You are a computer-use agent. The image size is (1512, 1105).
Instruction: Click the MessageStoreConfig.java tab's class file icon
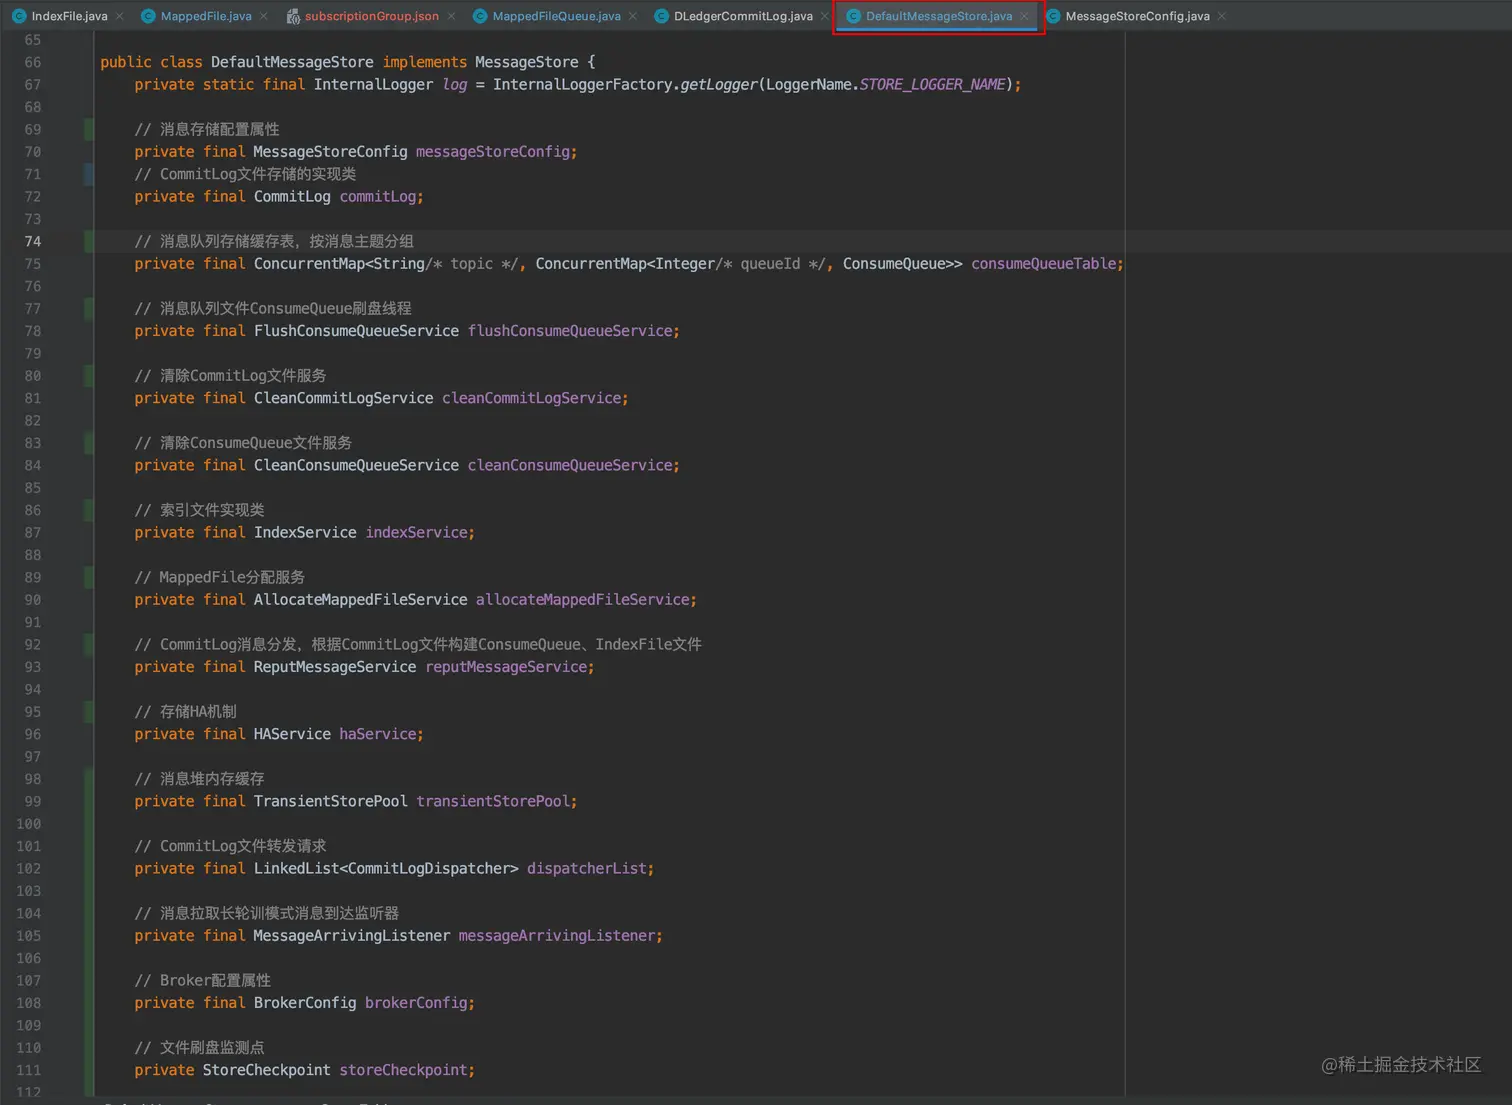click(1053, 16)
